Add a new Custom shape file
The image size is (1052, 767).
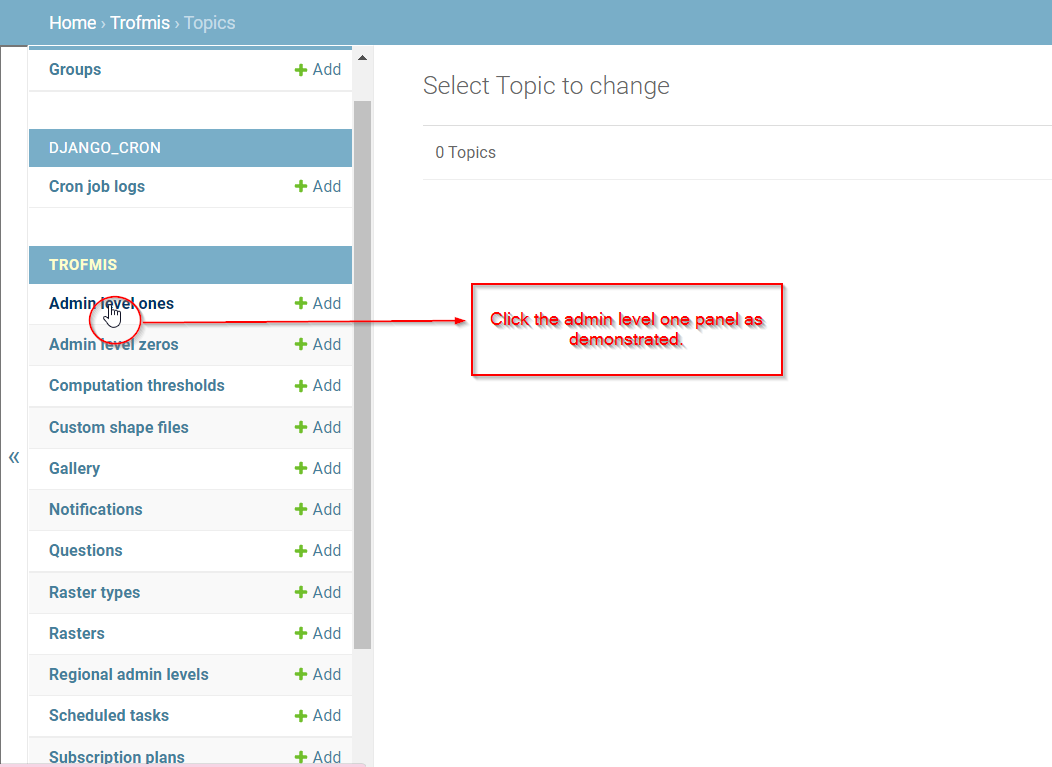(318, 427)
